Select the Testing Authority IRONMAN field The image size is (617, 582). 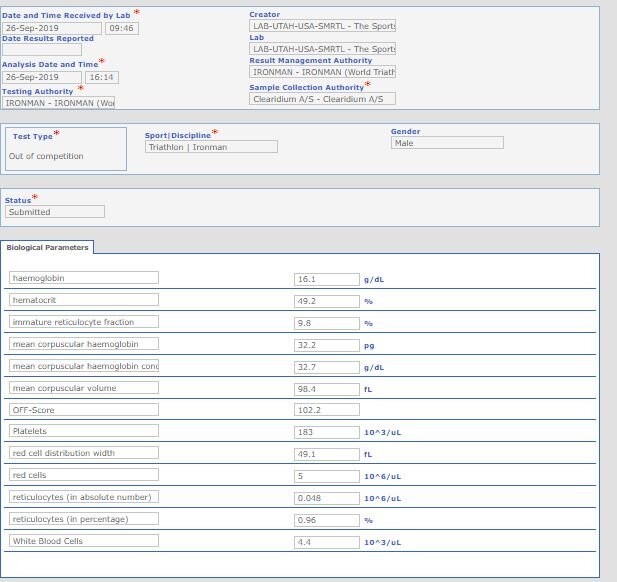(x=58, y=103)
